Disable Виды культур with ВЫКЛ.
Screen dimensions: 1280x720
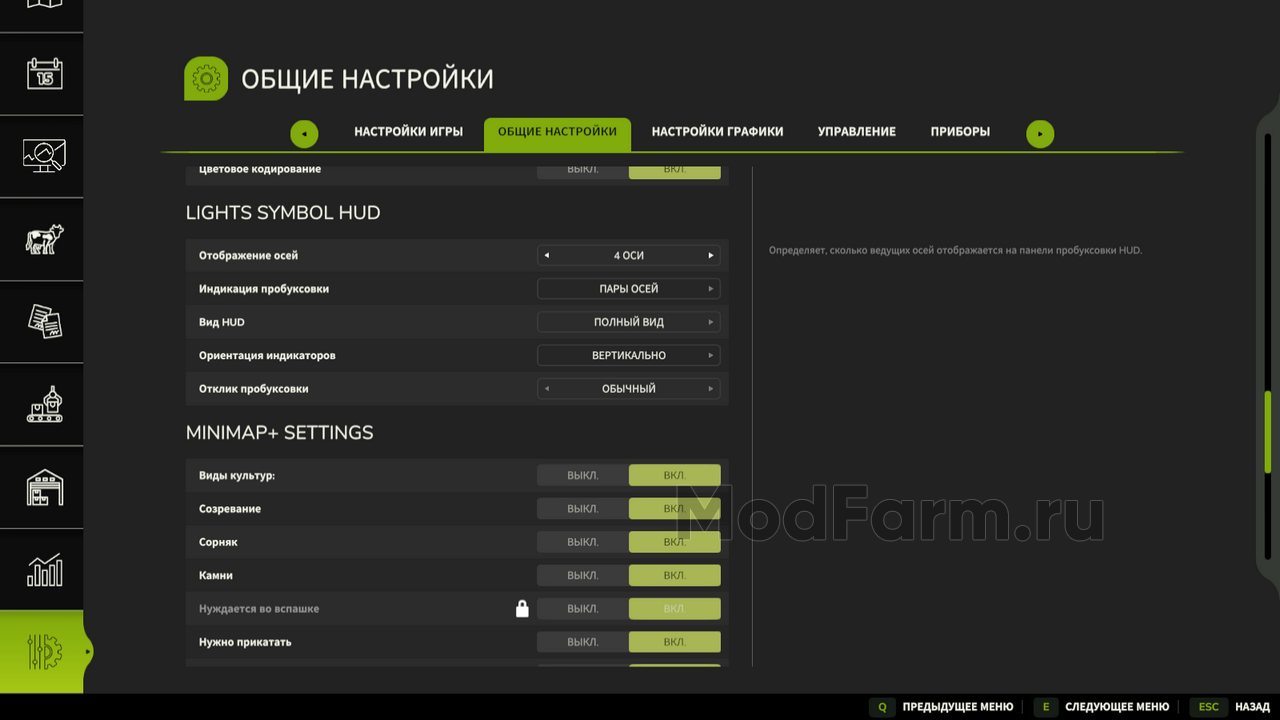tap(583, 475)
